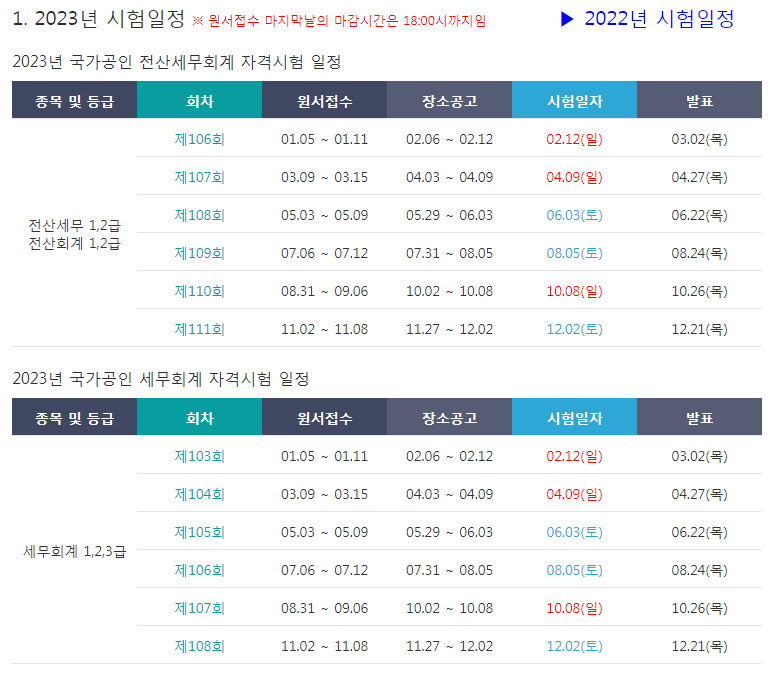The width and height of the screenshot is (782, 680).
Task: Click '10.26(목)' in the 제110회 row
Action: coord(699,291)
